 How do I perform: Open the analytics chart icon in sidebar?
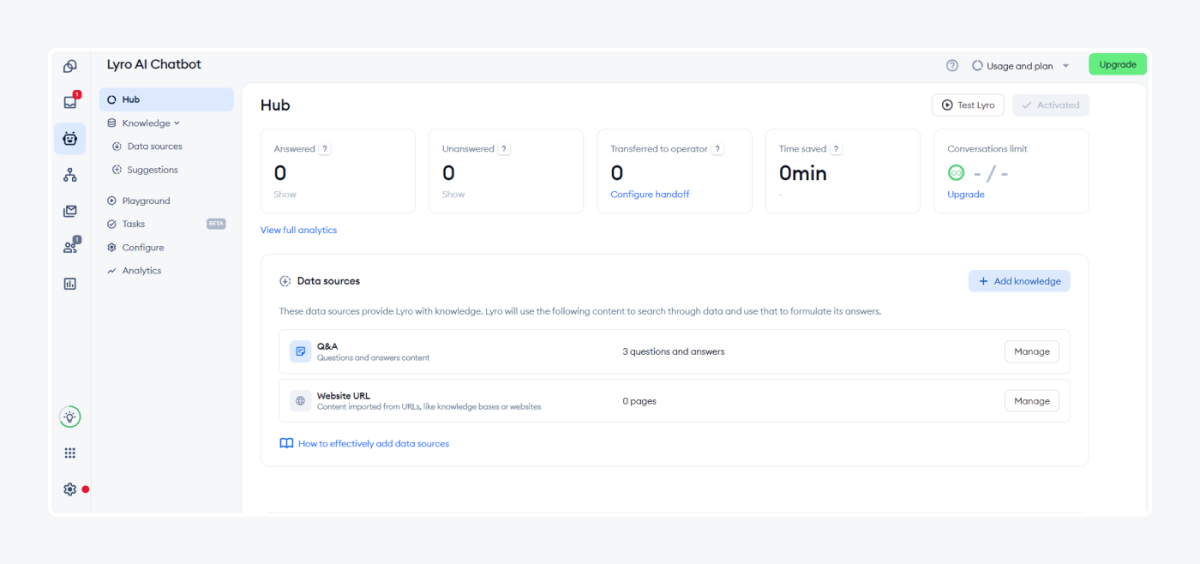coord(70,283)
